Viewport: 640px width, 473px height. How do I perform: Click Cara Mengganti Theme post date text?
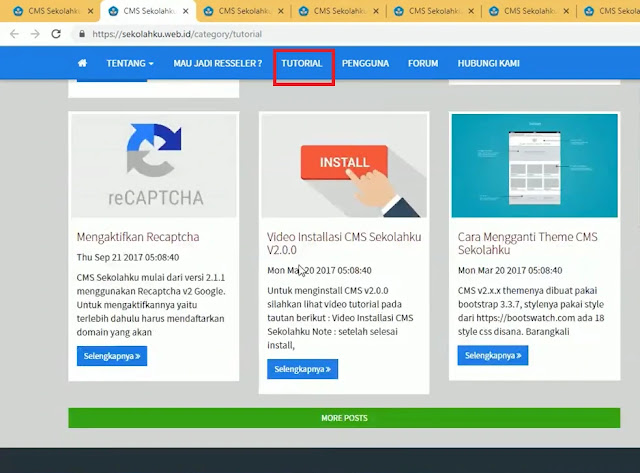pos(510,271)
